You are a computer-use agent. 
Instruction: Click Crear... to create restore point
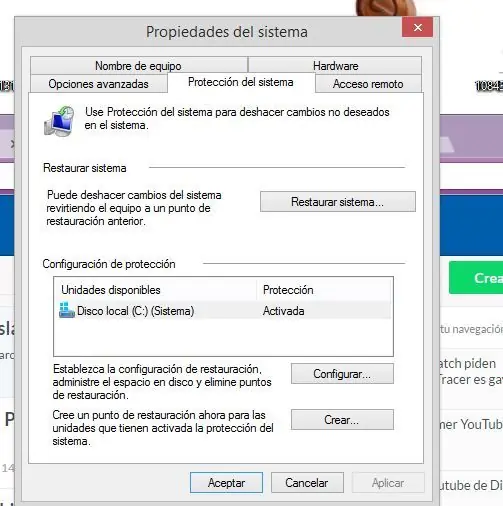(x=342, y=420)
